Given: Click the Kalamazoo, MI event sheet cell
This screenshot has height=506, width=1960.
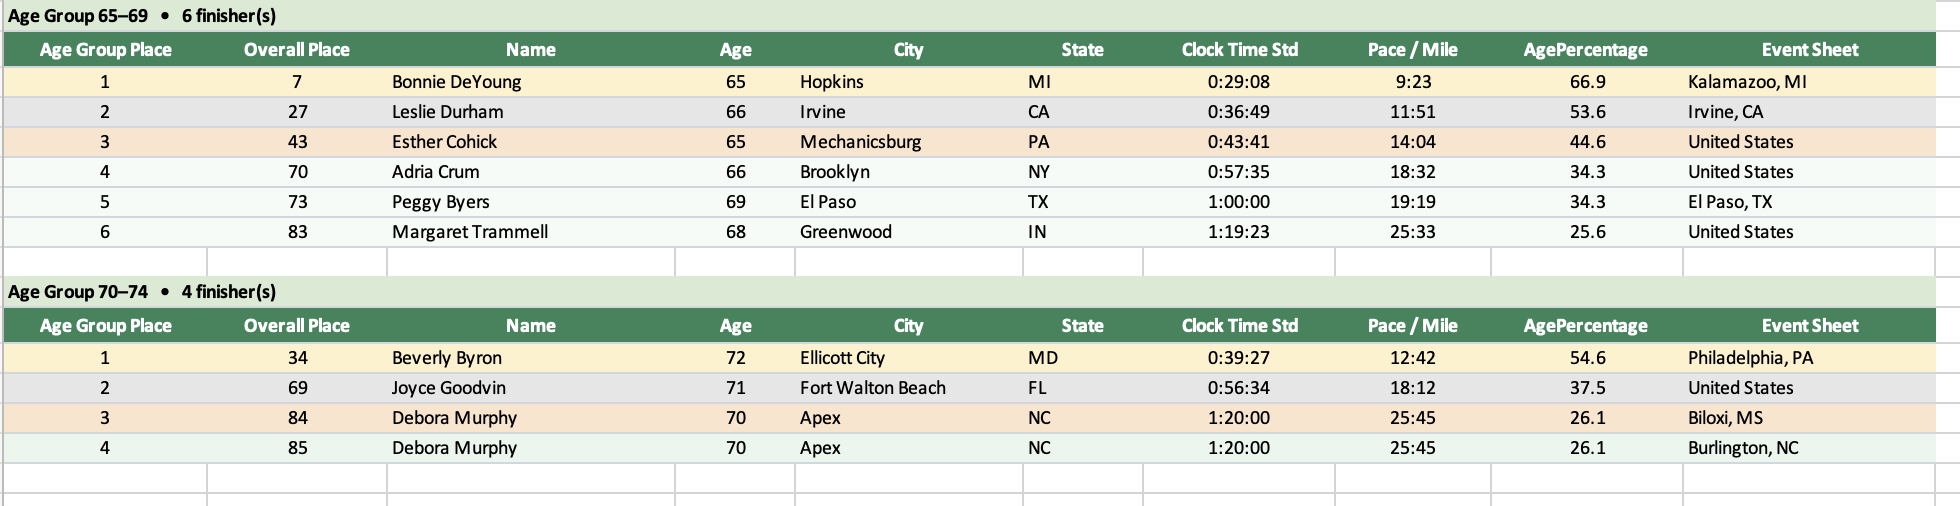Looking at the screenshot, I should (x=1747, y=82).
